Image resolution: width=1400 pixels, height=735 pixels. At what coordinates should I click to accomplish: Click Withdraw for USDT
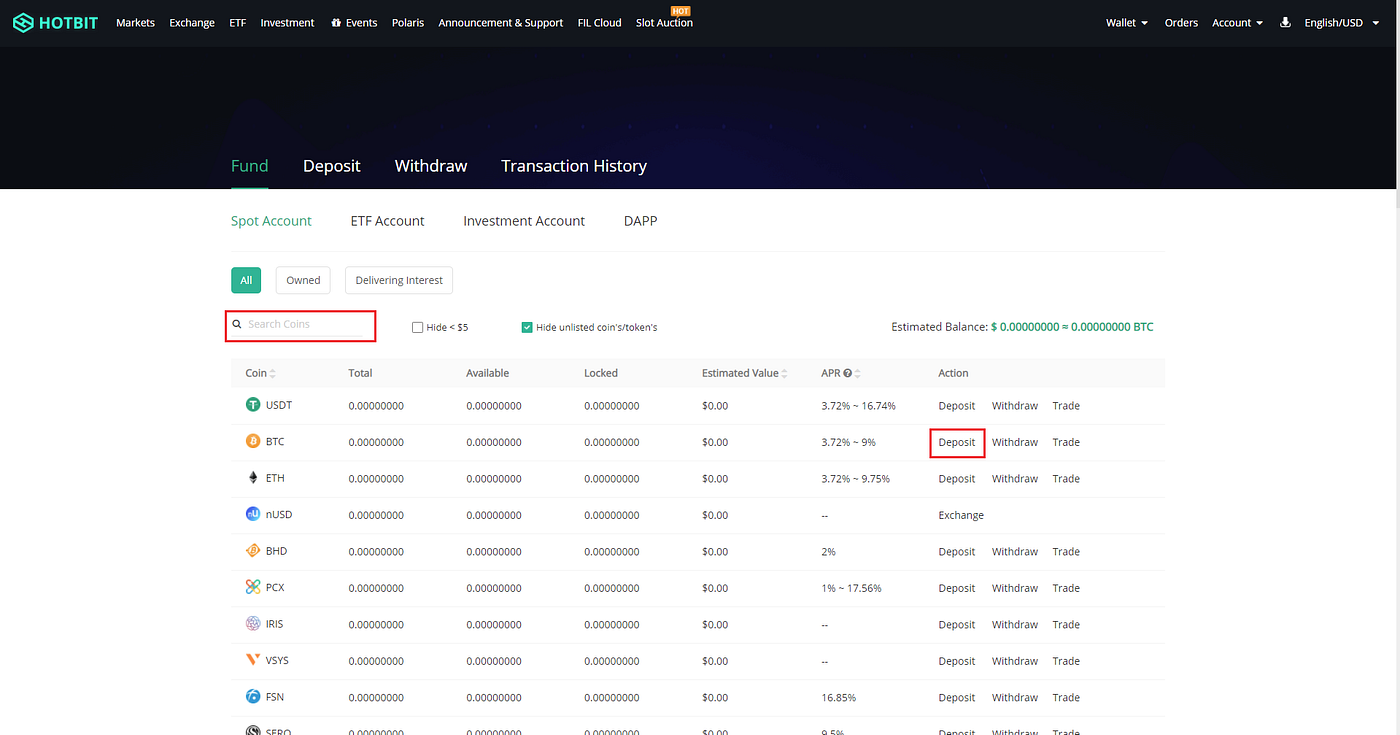(x=1015, y=406)
